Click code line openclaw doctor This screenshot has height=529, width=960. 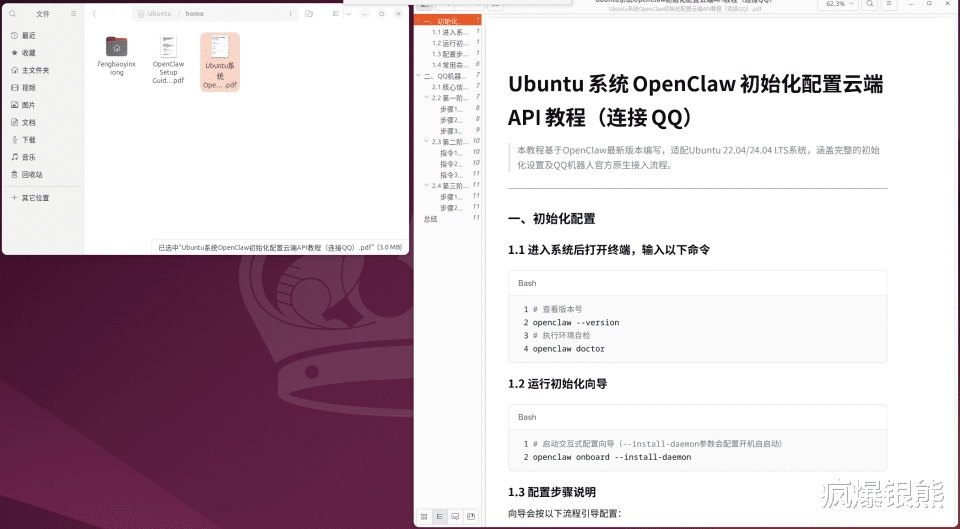[x=568, y=349]
